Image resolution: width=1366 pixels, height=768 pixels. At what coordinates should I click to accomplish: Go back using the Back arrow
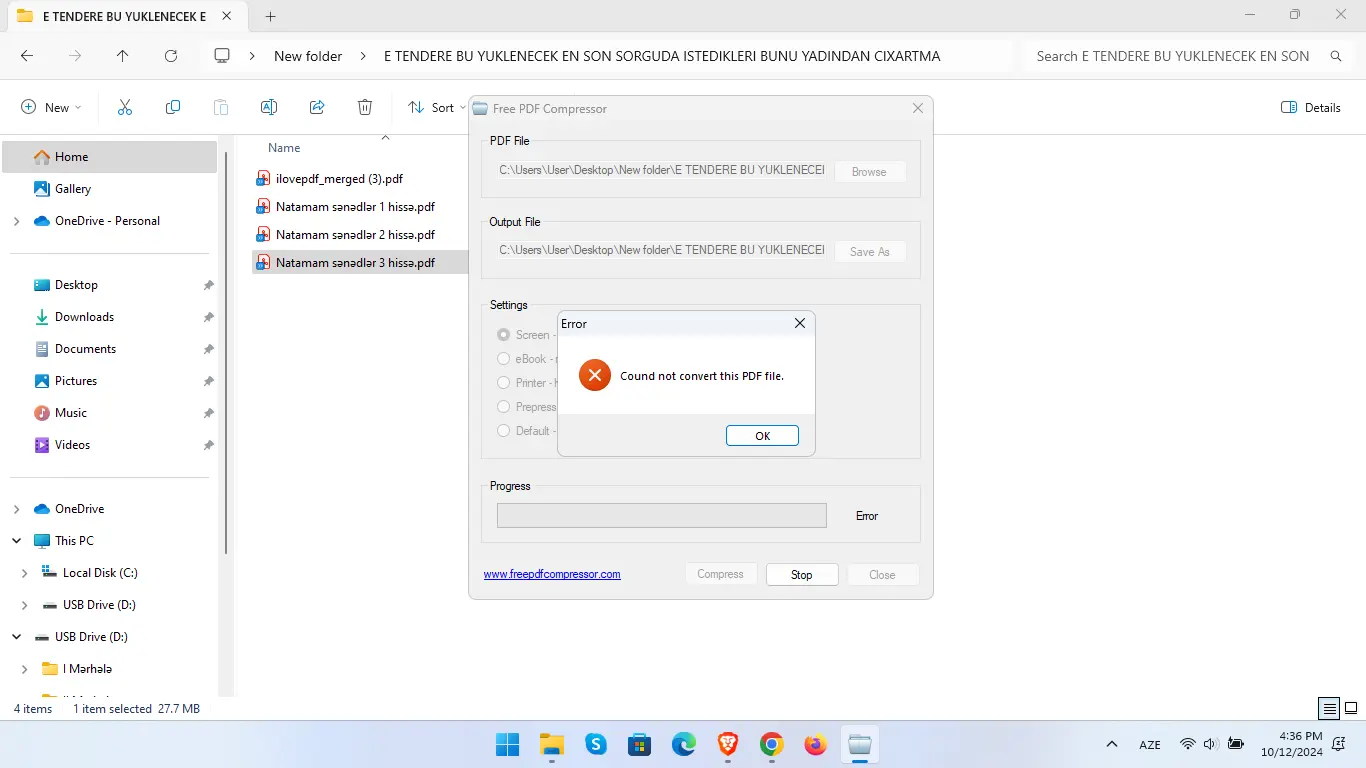[27, 56]
